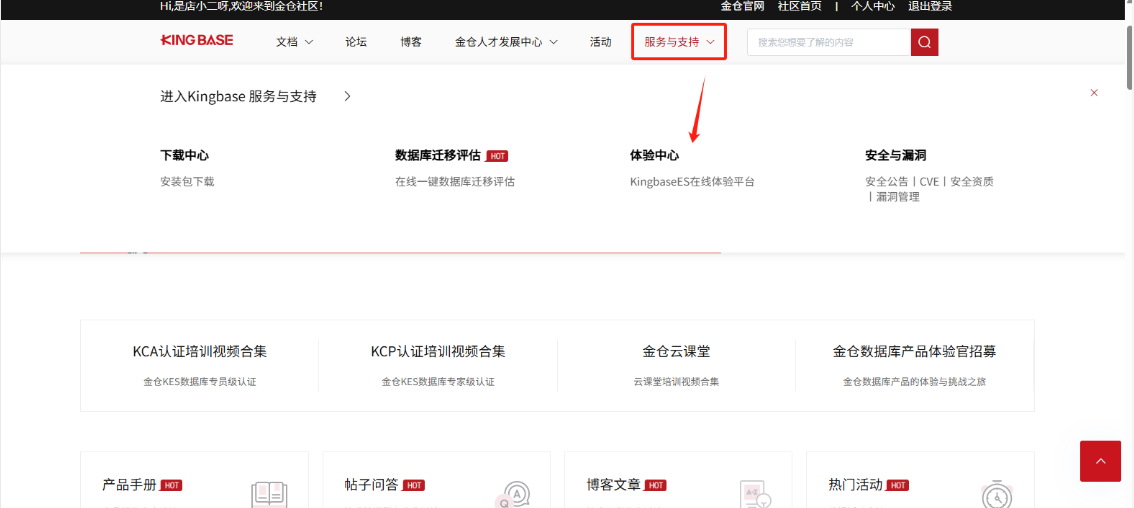Click the 产品手册 book icon
The image size is (1134, 508).
269,494
